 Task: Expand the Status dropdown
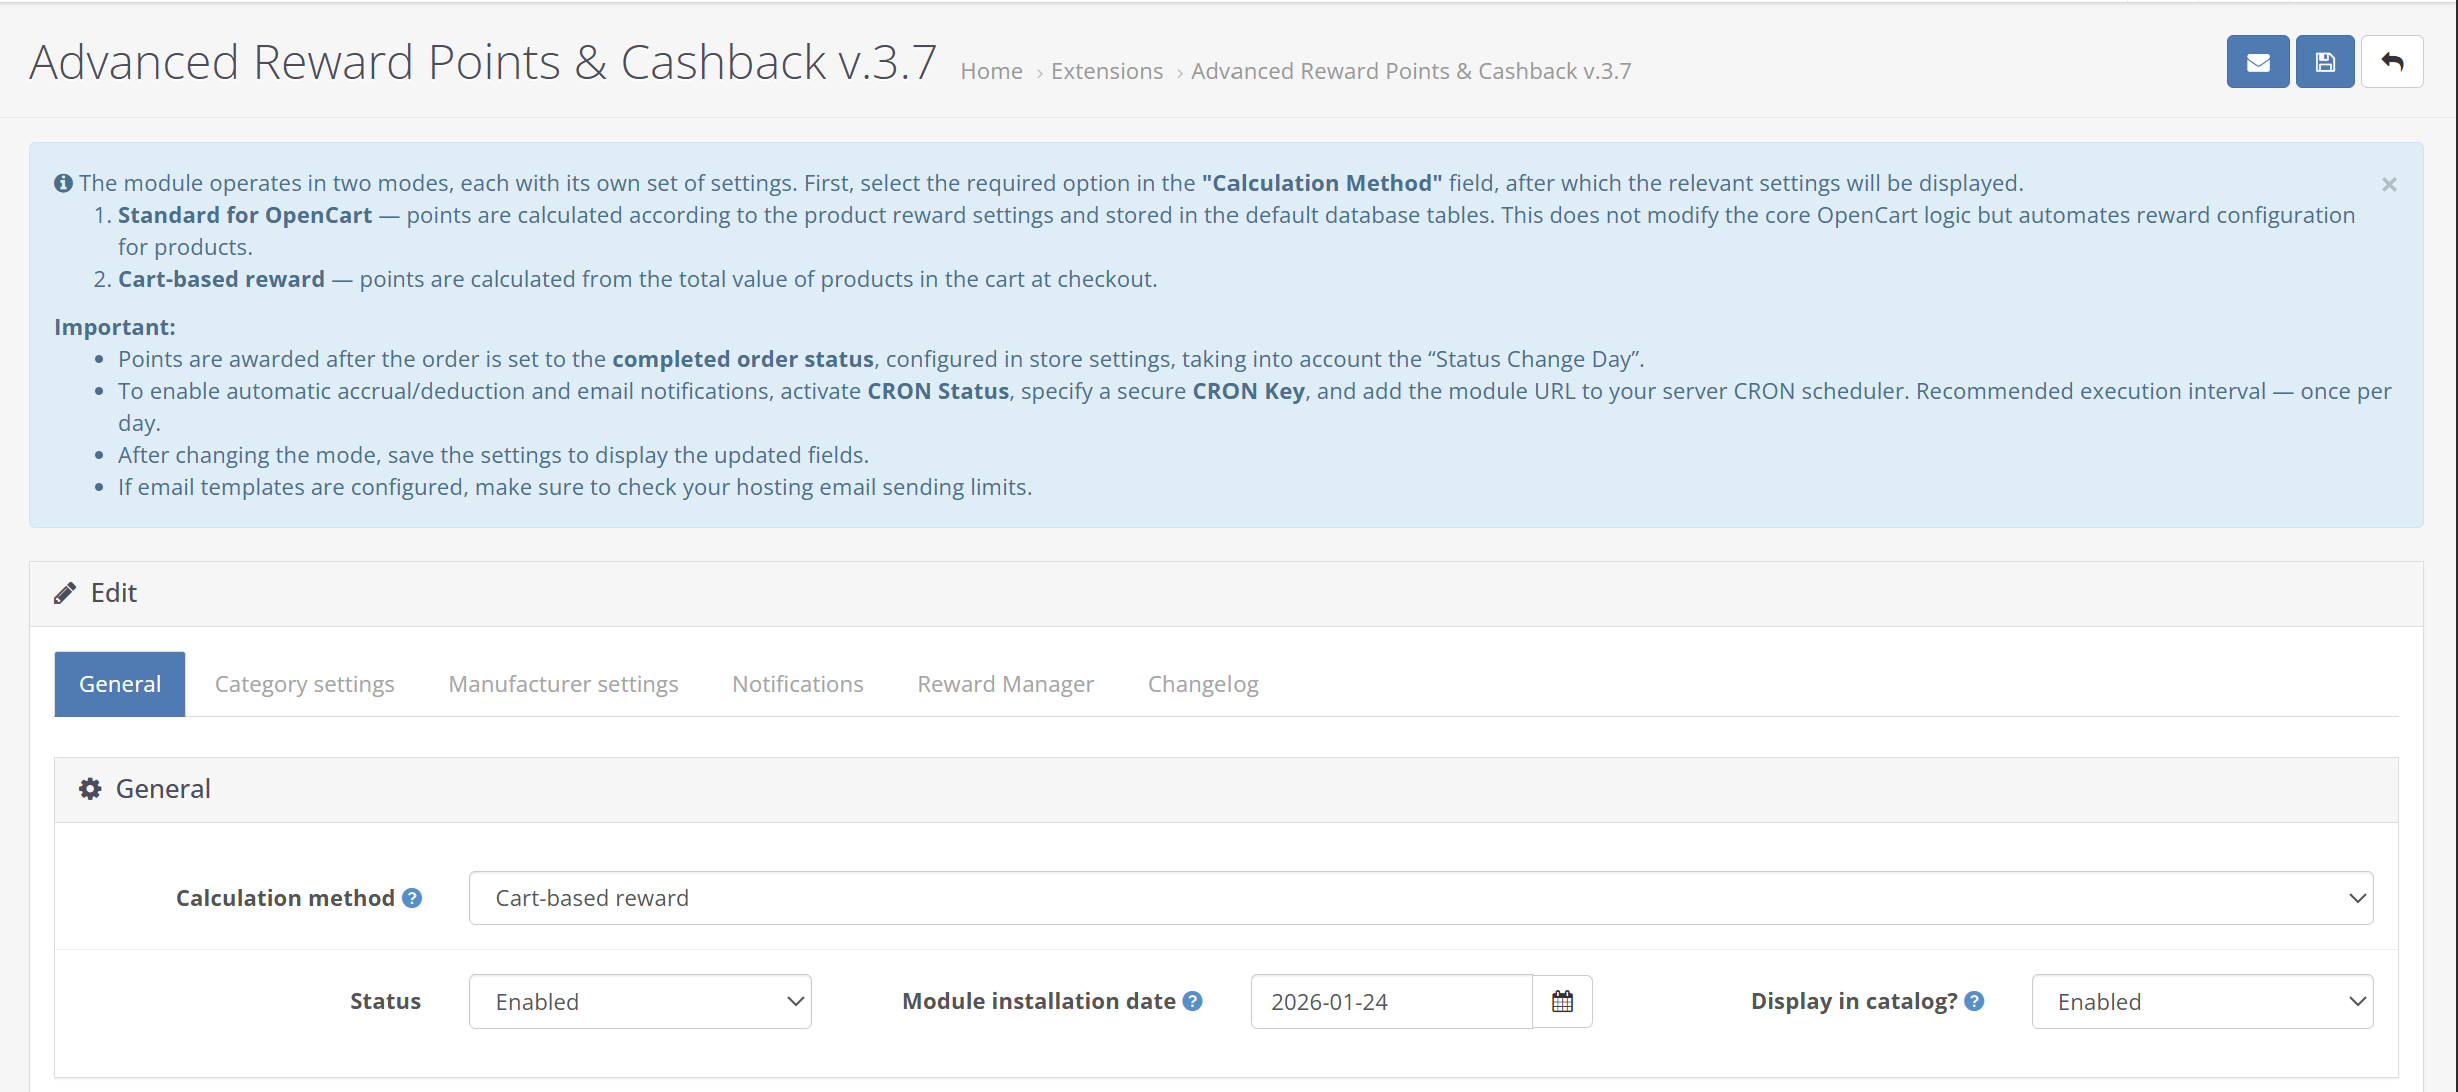(640, 1001)
